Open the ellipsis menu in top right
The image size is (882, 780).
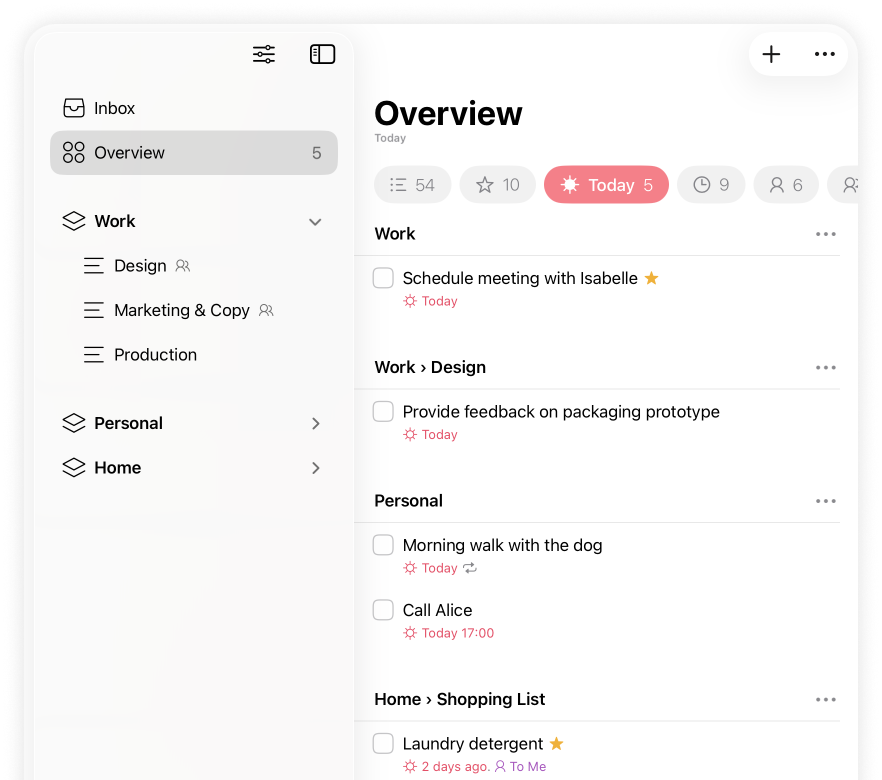tap(824, 54)
